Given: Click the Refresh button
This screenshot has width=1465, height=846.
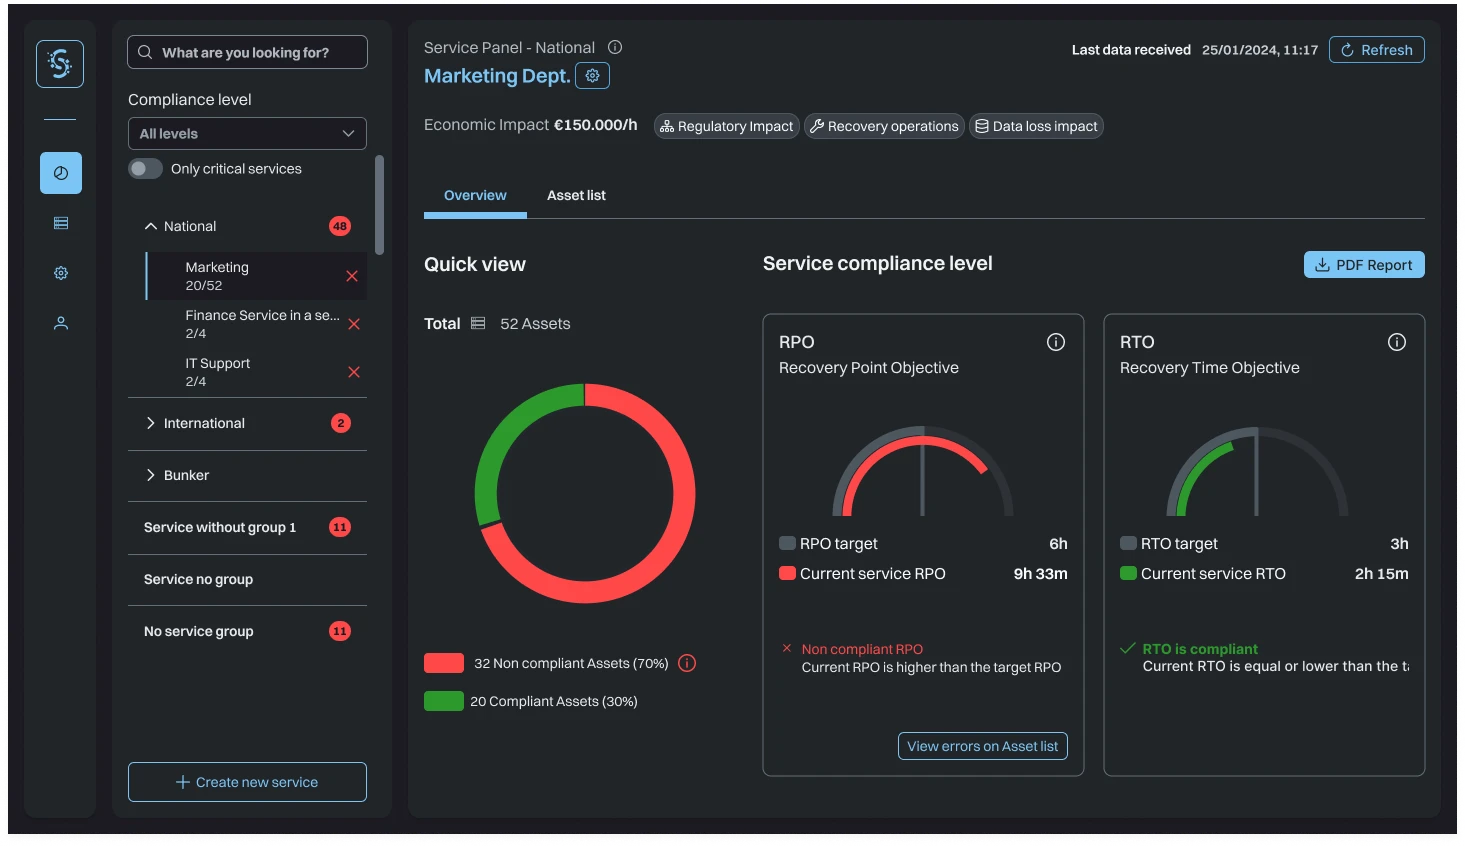Looking at the screenshot, I should tap(1376, 50).
